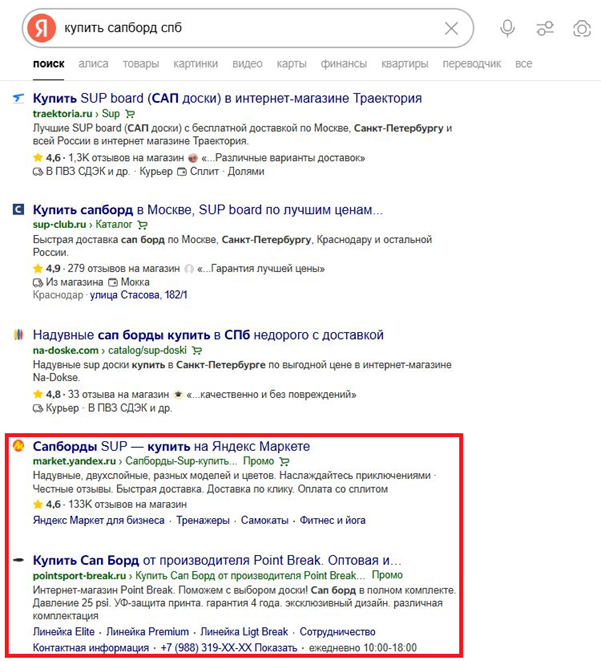The image size is (601, 661).
Task: Open the 'Sup' breadcrumb for traektoria.ru
Action: [110, 113]
